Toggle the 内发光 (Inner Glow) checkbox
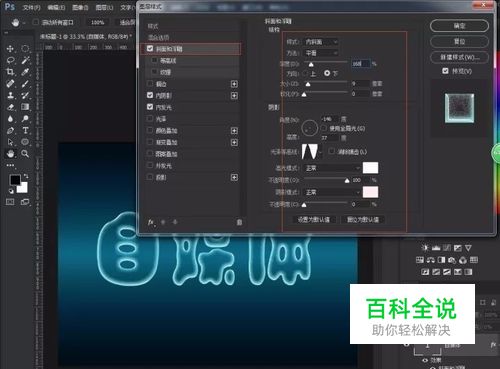Screen dimensions: 500x369 150,107
